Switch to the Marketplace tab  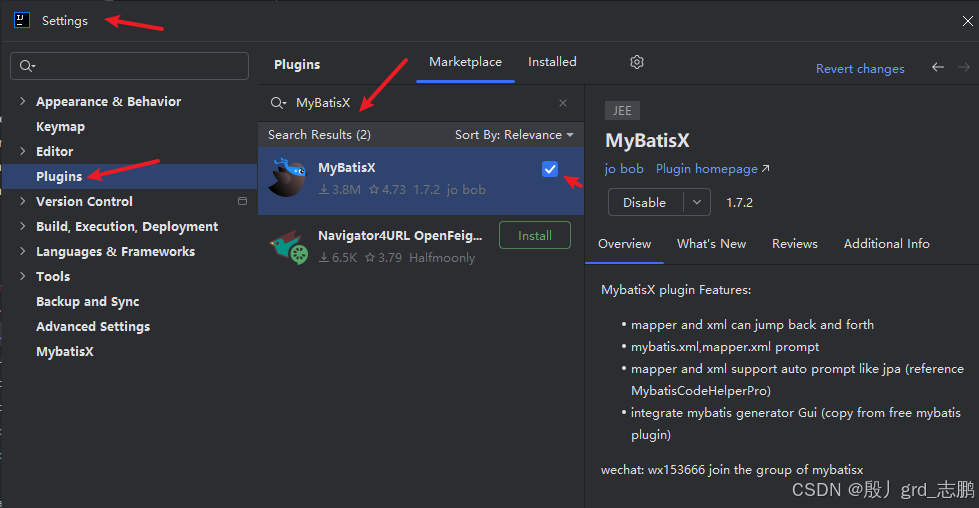[x=465, y=62]
